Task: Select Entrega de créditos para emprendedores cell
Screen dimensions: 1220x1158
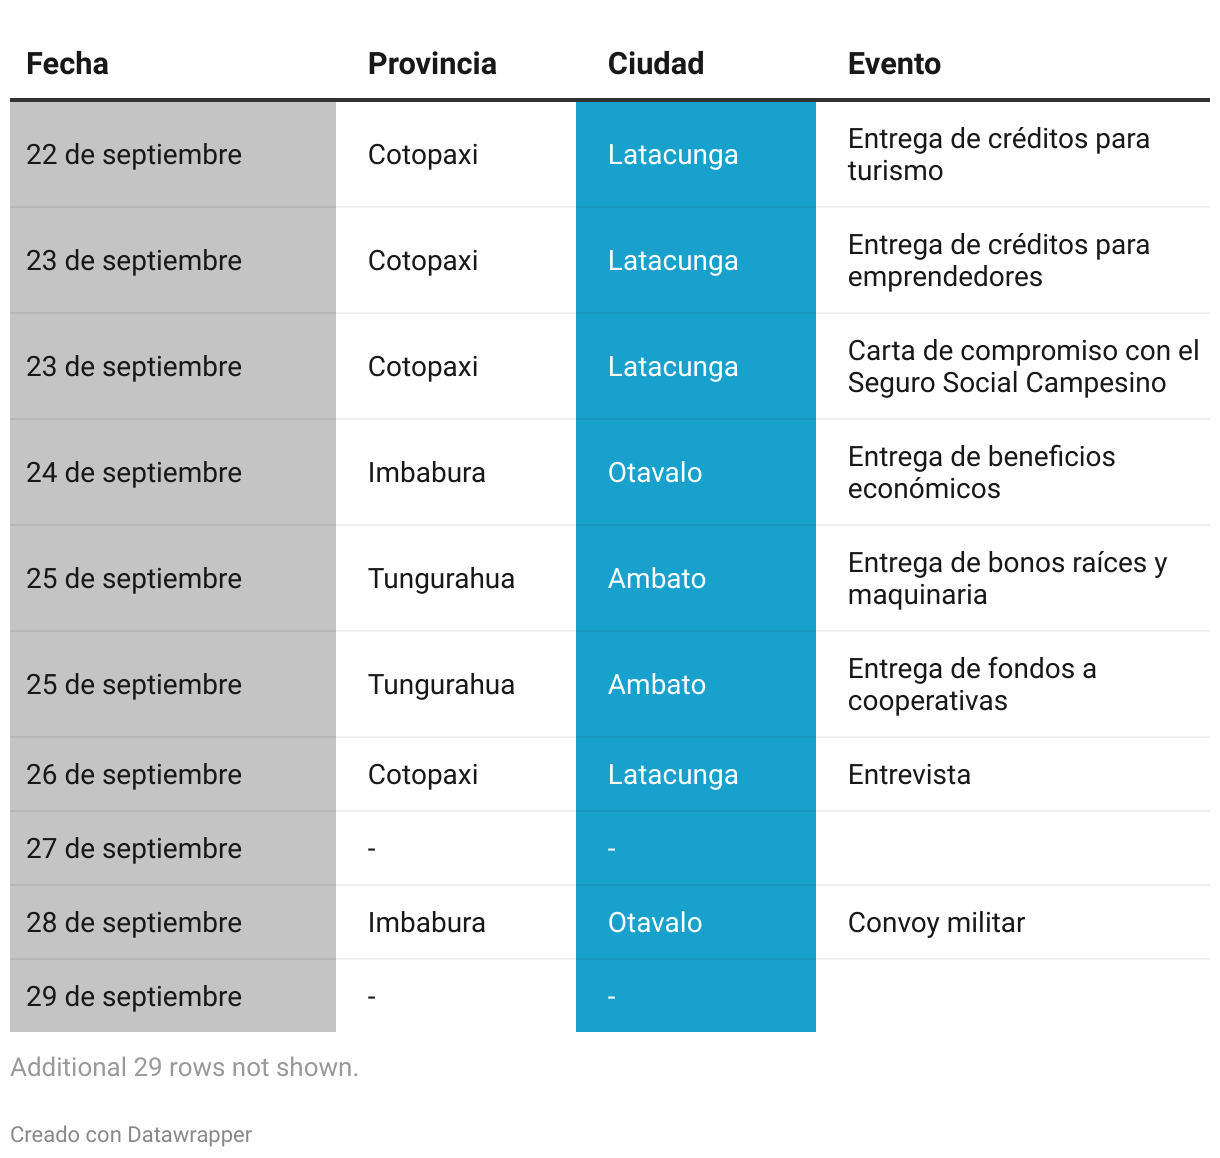Action: click(x=1013, y=261)
